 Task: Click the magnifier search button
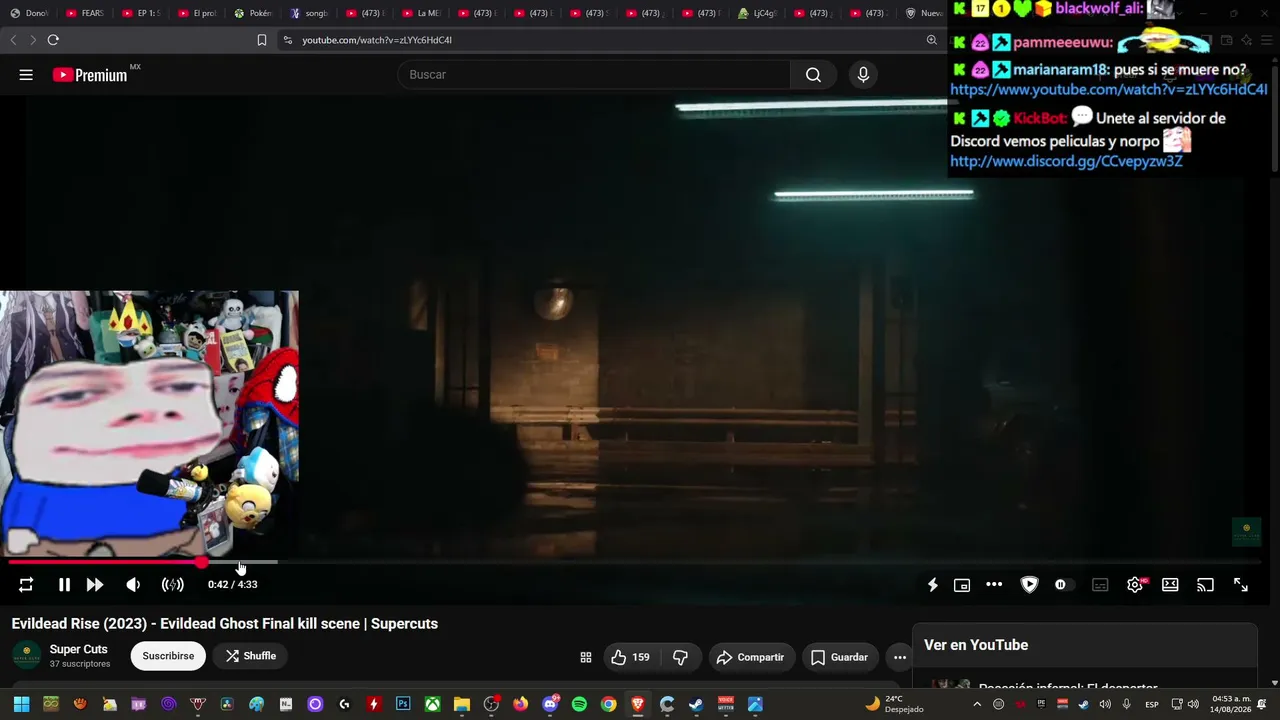pos(813,75)
